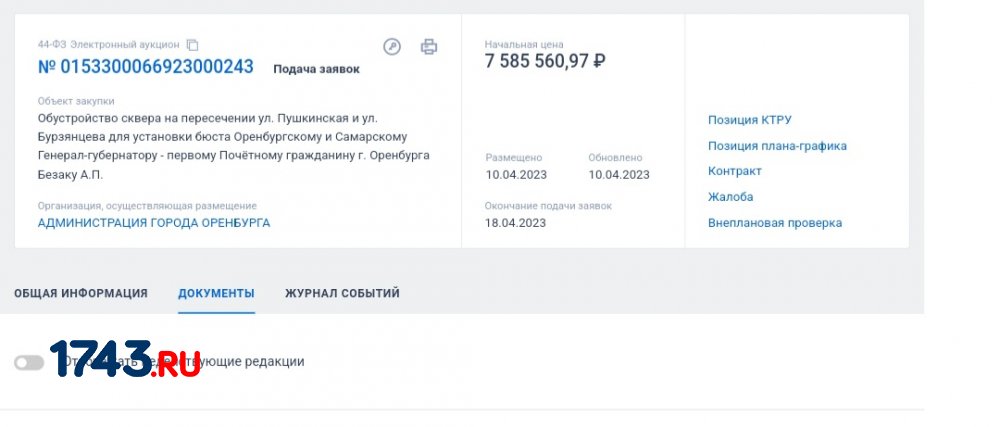Open Внеплановая проверка link
The height and width of the screenshot is (427, 1000).
tap(774, 223)
